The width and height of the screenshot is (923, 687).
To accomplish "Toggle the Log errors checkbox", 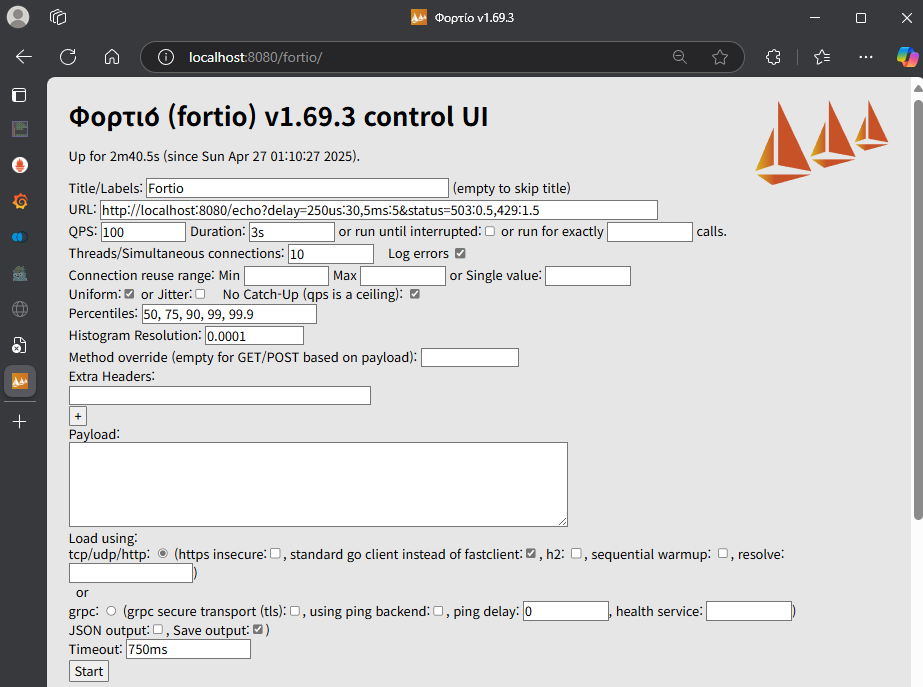I will point(460,253).
